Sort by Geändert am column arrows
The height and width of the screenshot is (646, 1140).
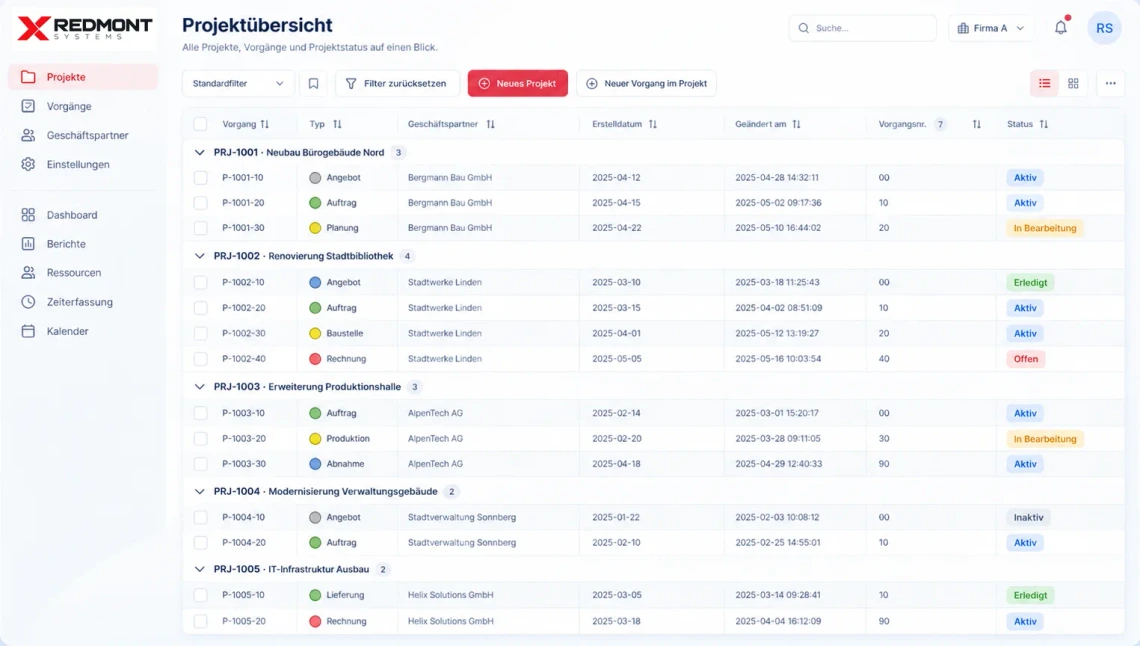(797, 124)
